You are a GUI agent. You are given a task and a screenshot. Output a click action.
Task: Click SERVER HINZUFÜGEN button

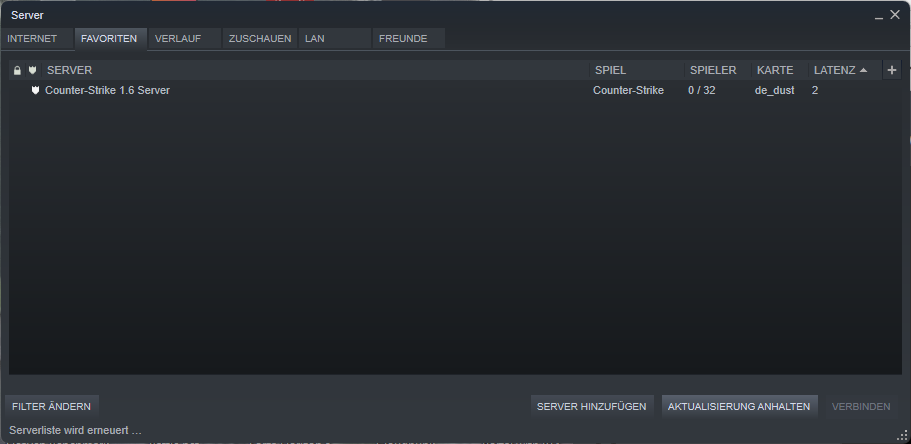[591, 406]
